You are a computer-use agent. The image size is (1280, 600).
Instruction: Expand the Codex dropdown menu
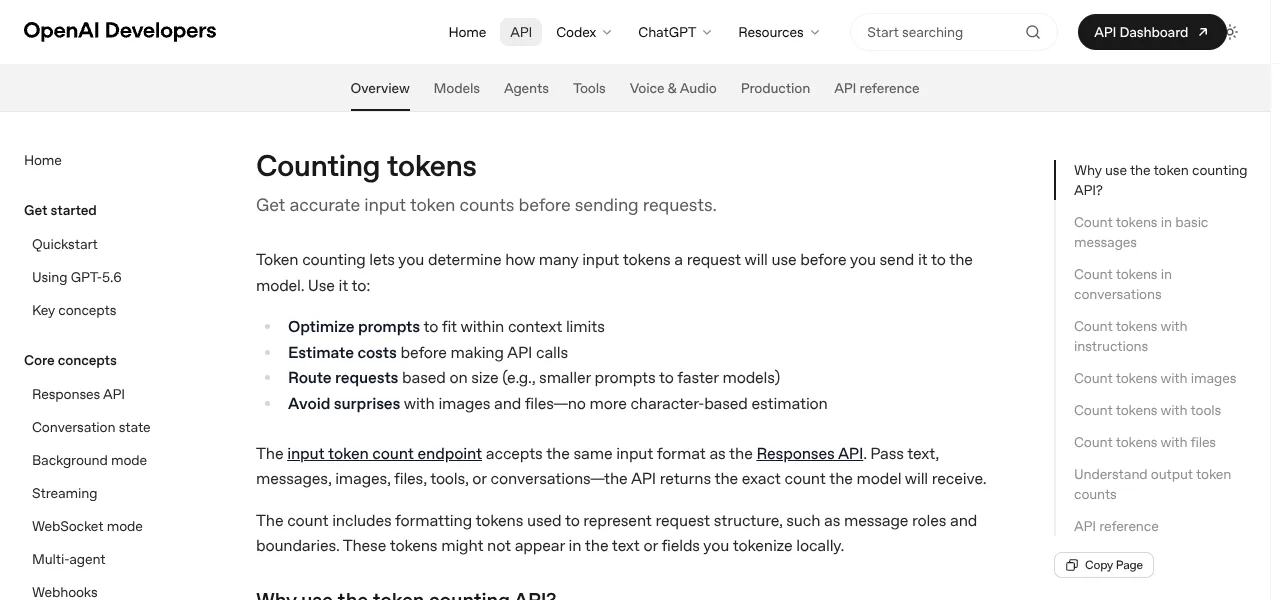584,32
